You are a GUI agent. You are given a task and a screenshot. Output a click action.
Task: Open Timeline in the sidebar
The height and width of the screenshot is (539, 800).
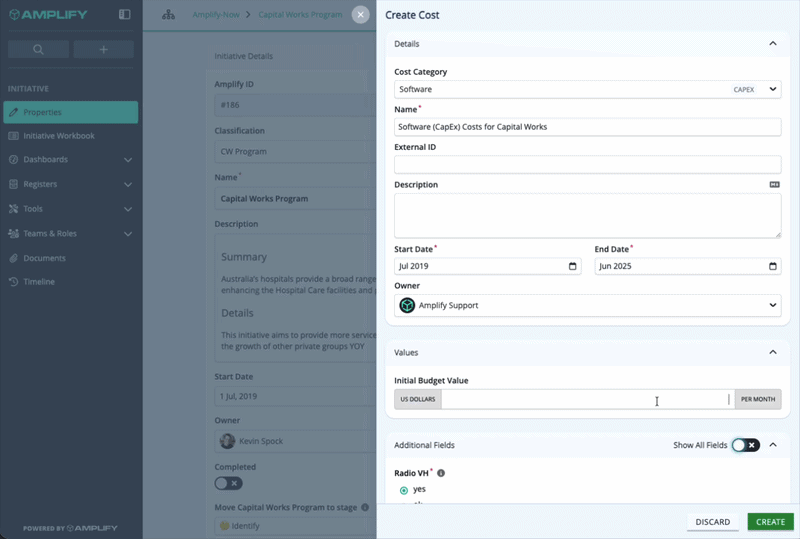(x=70, y=282)
